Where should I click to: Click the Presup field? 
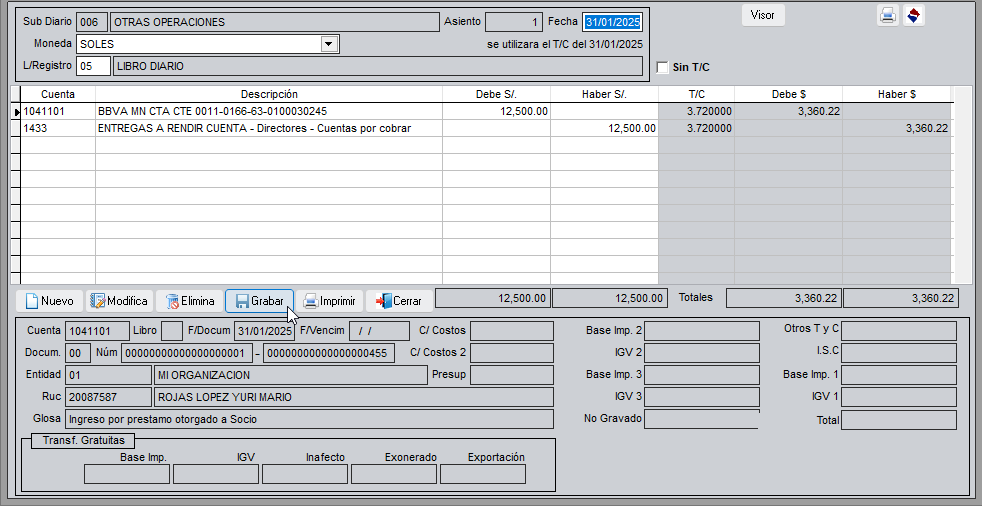click(x=512, y=375)
